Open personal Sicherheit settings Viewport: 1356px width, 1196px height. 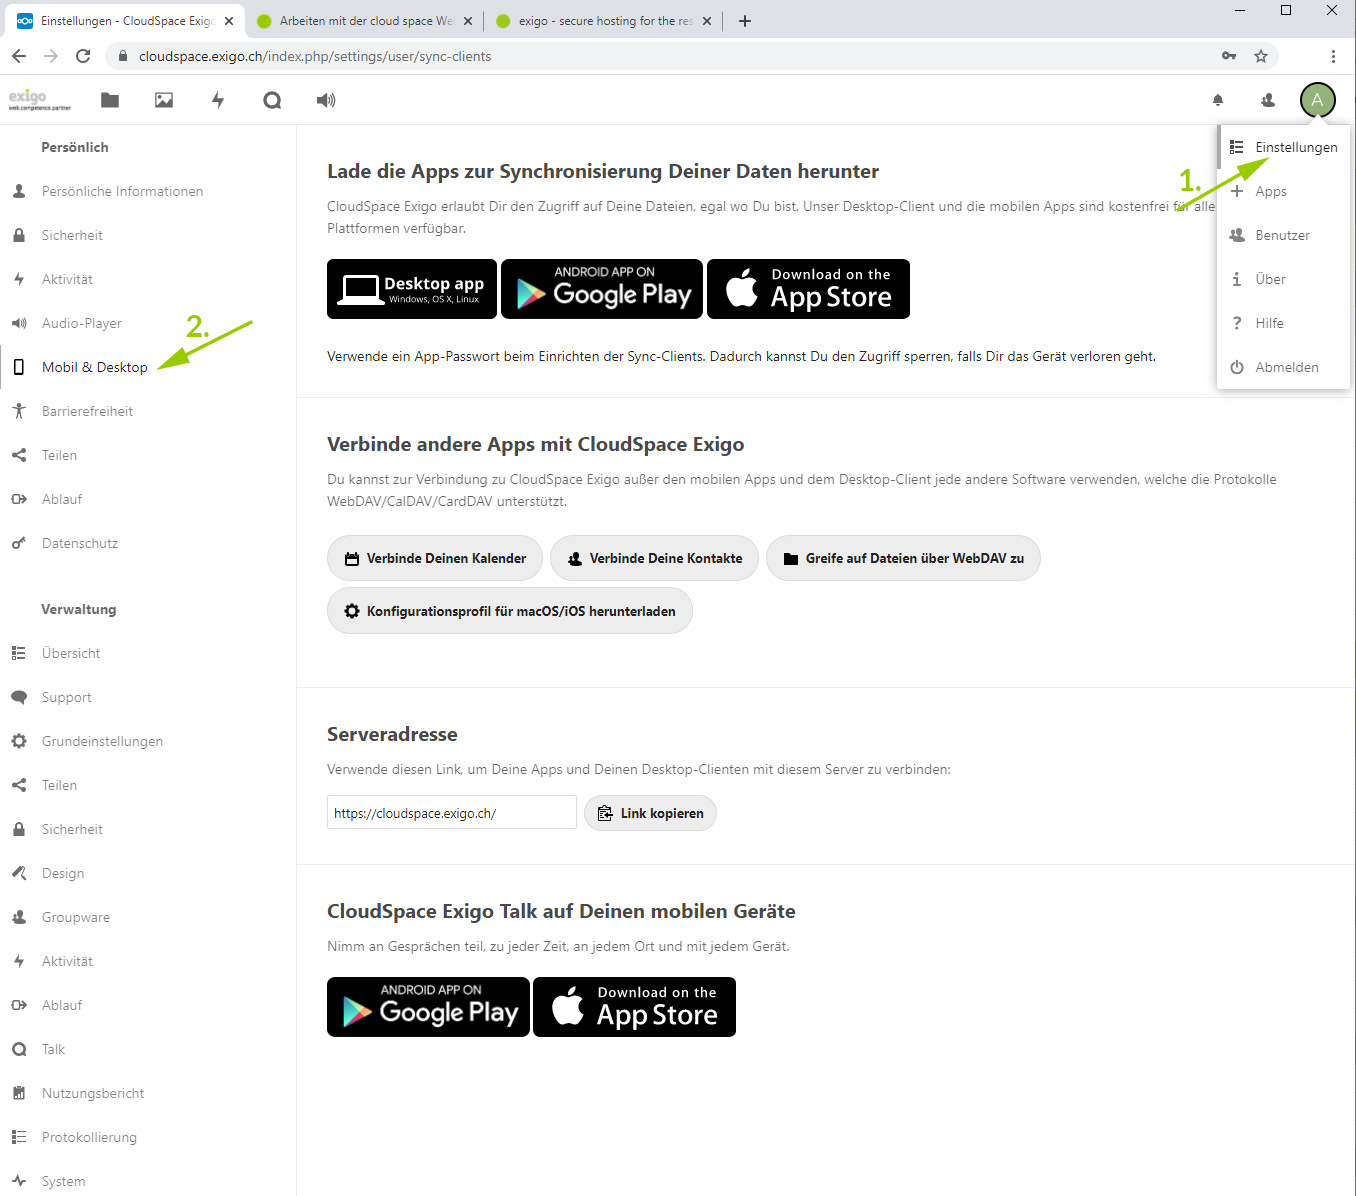[x=148, y=235]
